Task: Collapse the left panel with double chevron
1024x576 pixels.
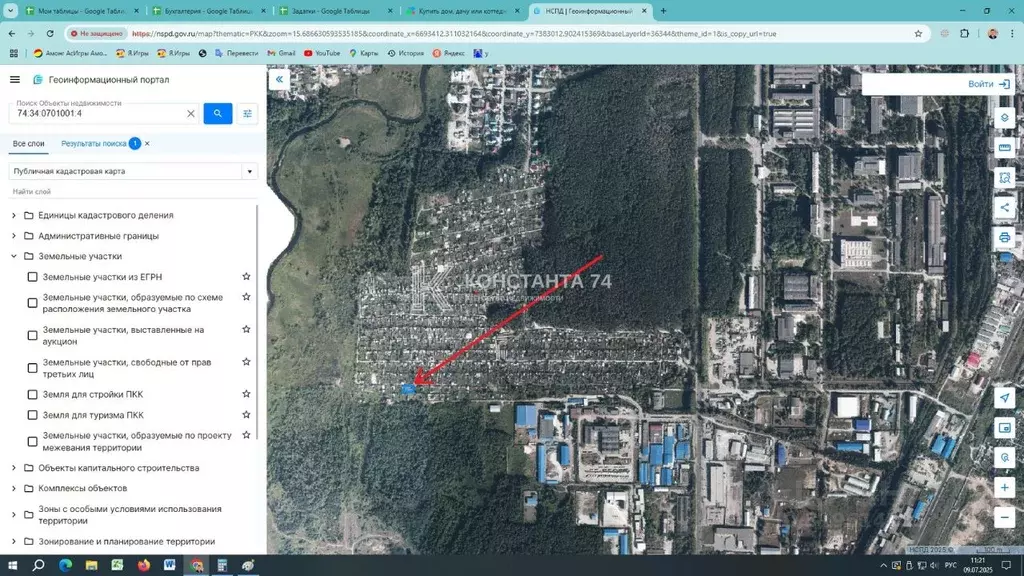Action: click(x=279, y=80)
